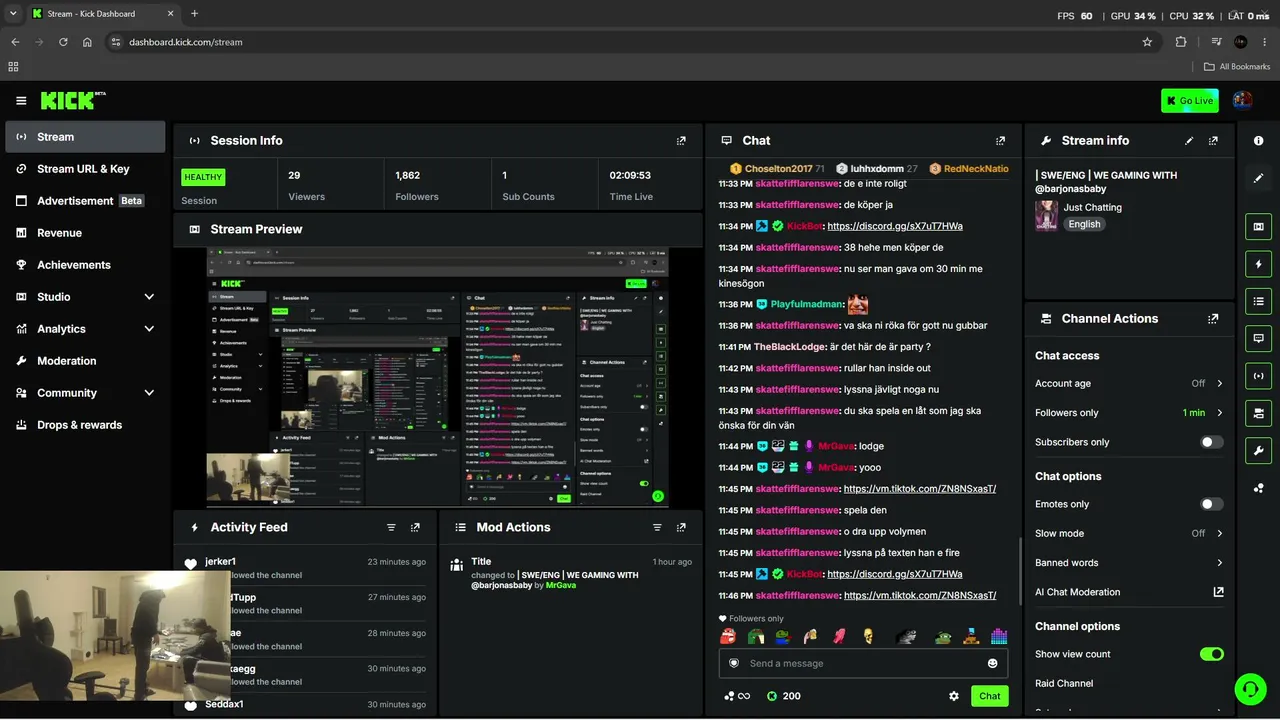Select the golden skull emote
The width and height of the screenshot is (1280, 720).
click(868, 636)
